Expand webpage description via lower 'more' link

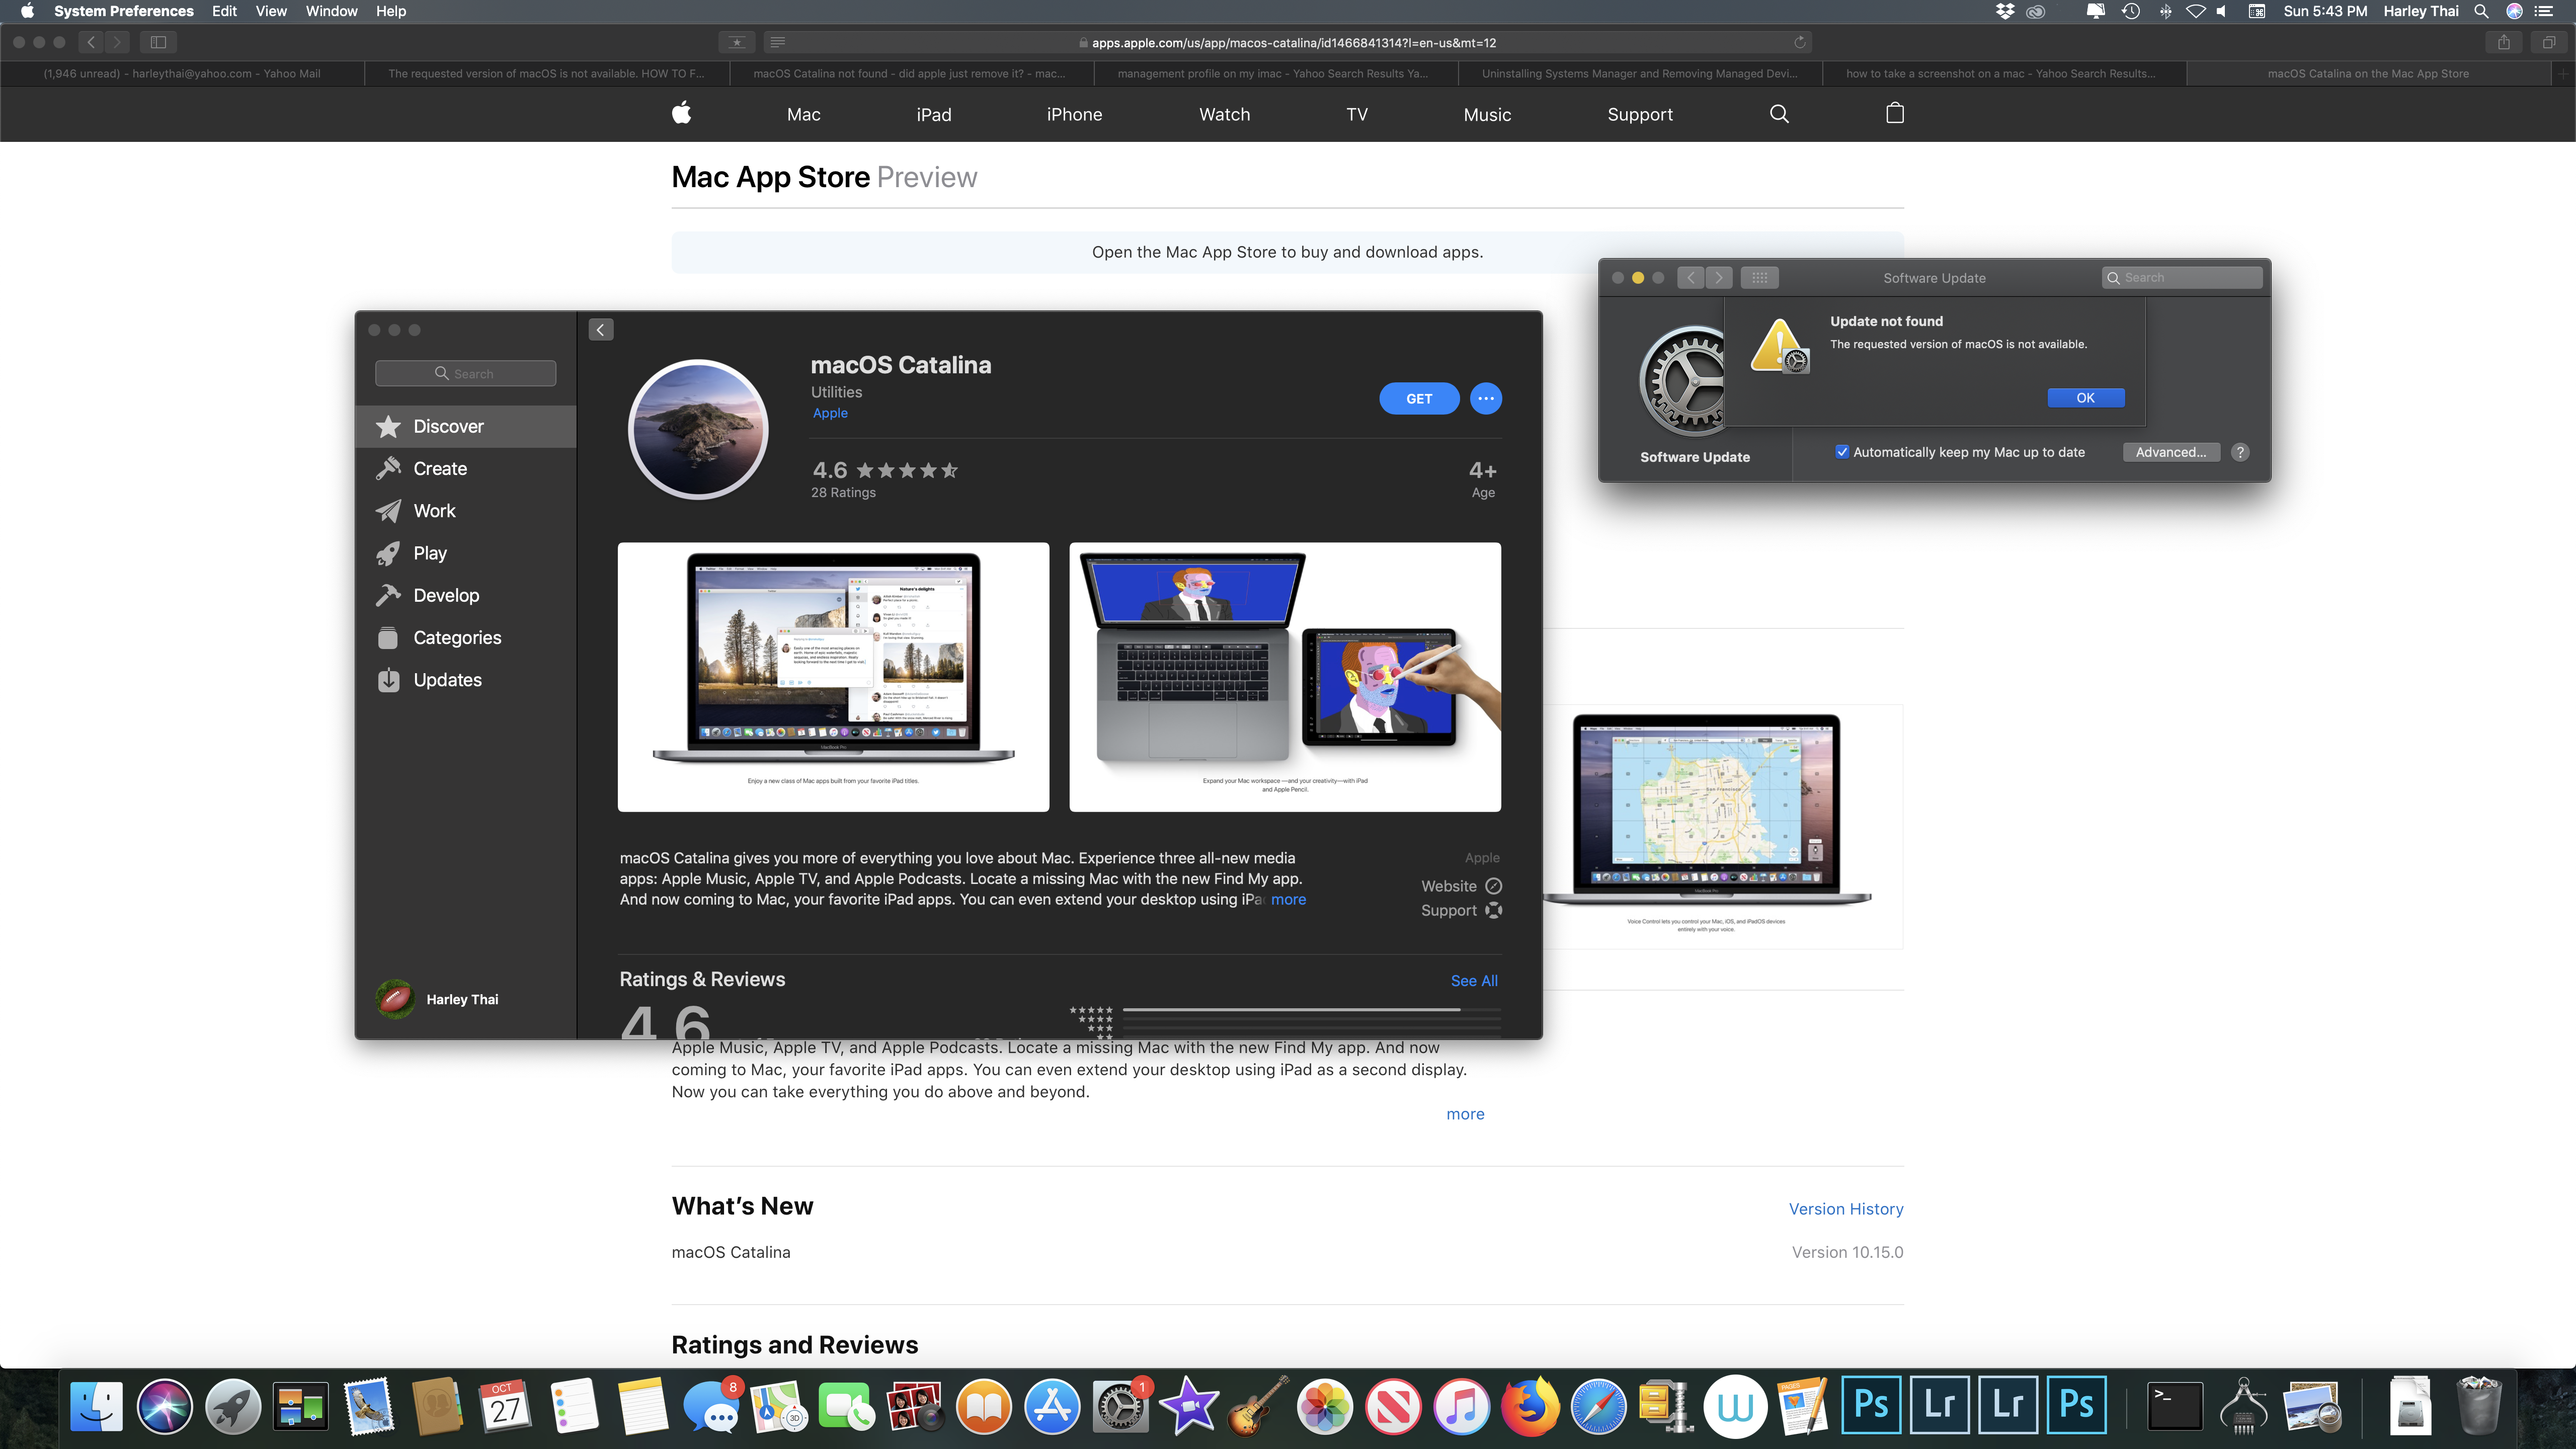(x=1465, y=1114)
